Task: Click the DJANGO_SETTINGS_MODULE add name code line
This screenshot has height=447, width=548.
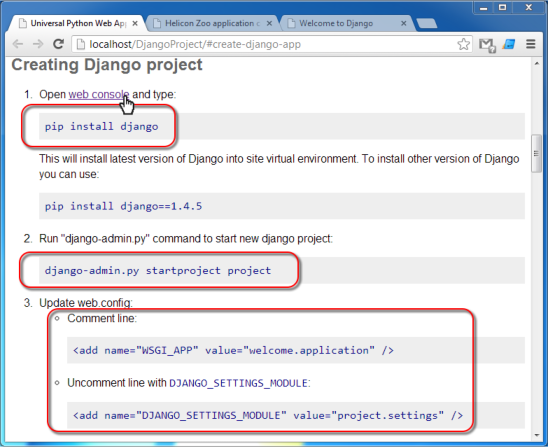Action: pyautogui.click(x=268, y=415)
